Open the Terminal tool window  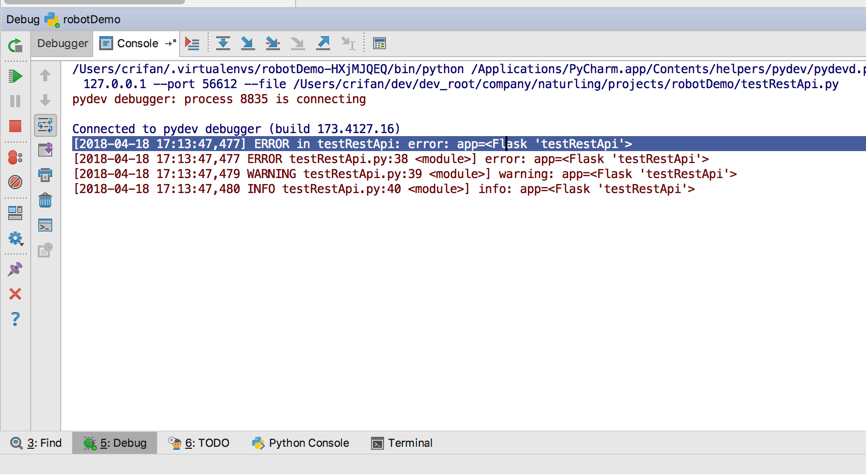point(402,443)
